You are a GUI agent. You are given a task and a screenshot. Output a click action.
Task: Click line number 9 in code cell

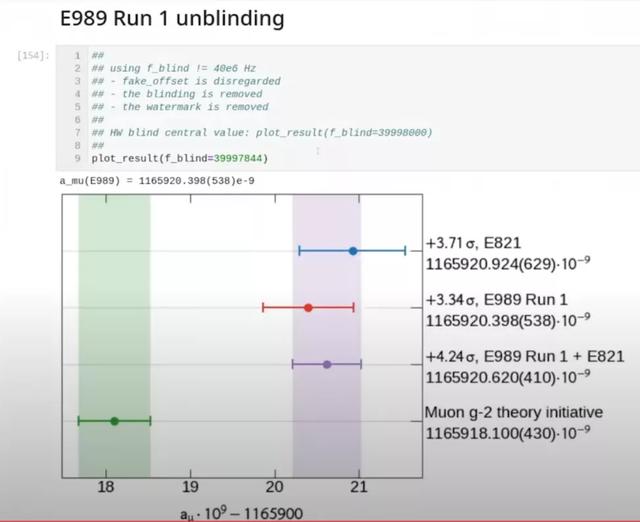pos(78,158)
